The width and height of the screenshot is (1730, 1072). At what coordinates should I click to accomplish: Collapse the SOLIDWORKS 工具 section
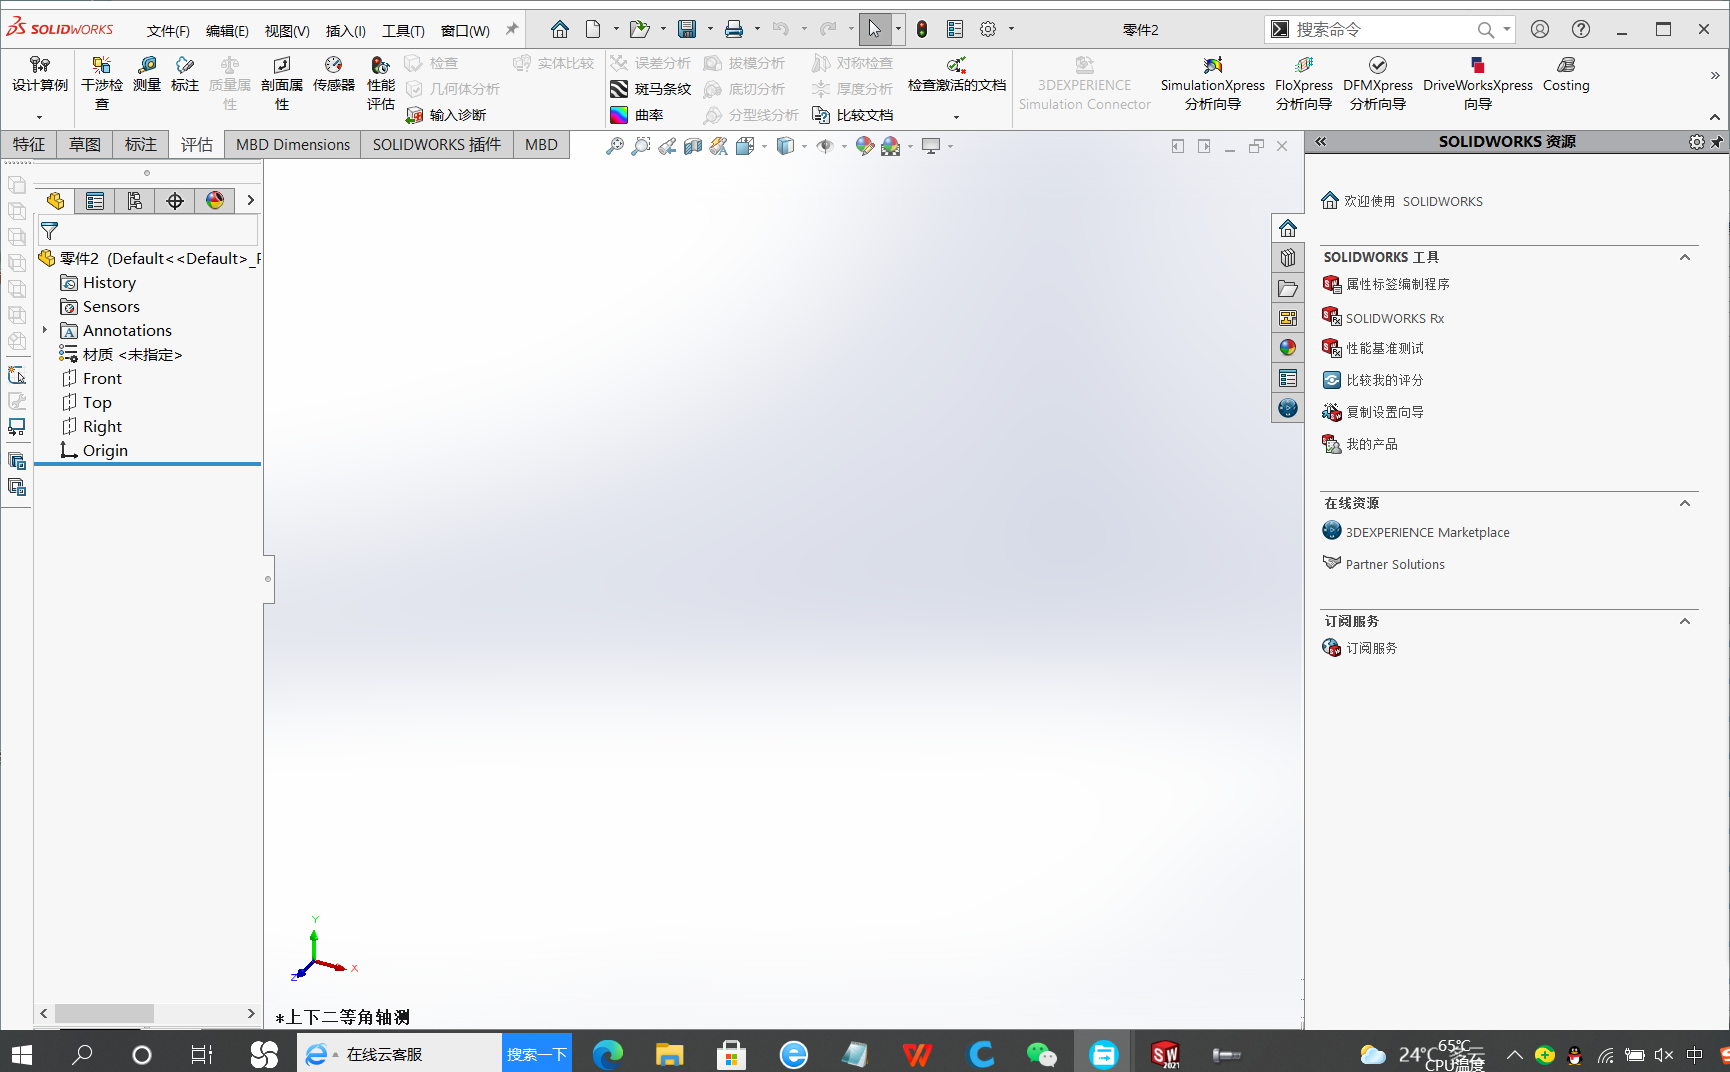tap(1684, 257)
